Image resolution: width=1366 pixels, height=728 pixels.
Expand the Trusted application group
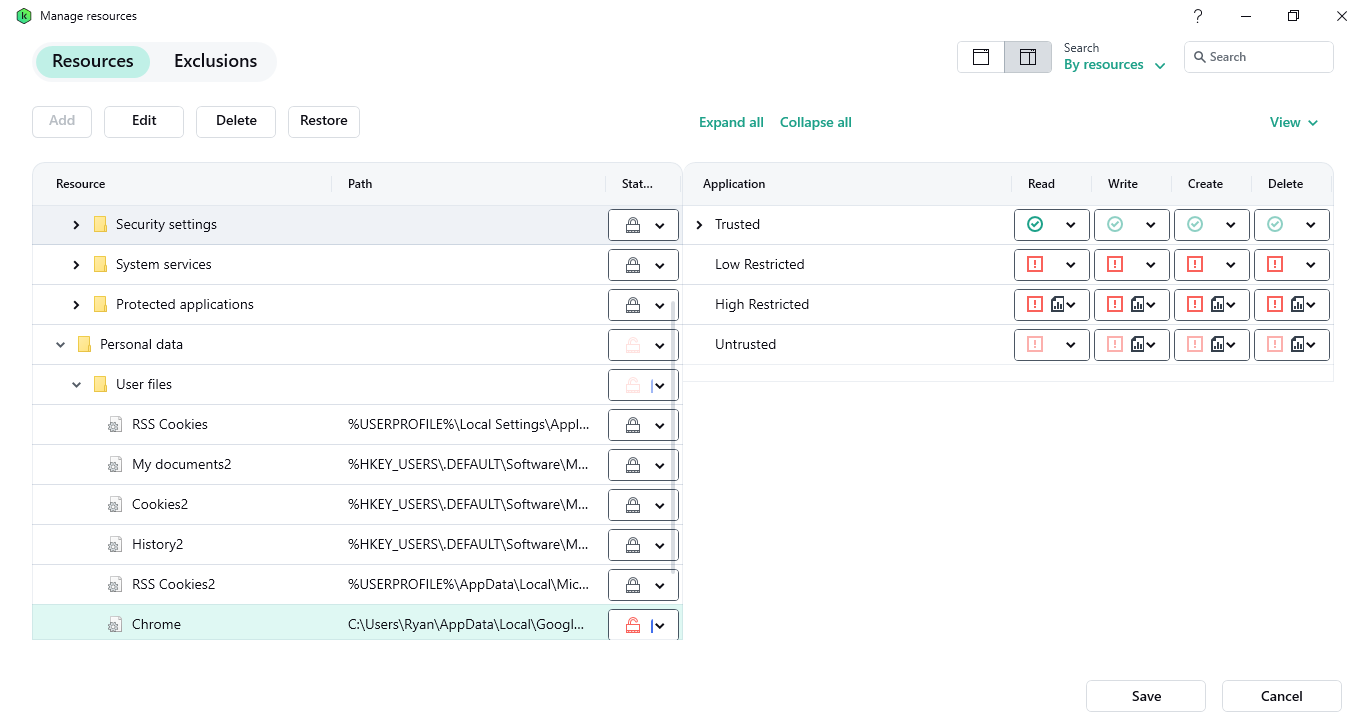699,225
